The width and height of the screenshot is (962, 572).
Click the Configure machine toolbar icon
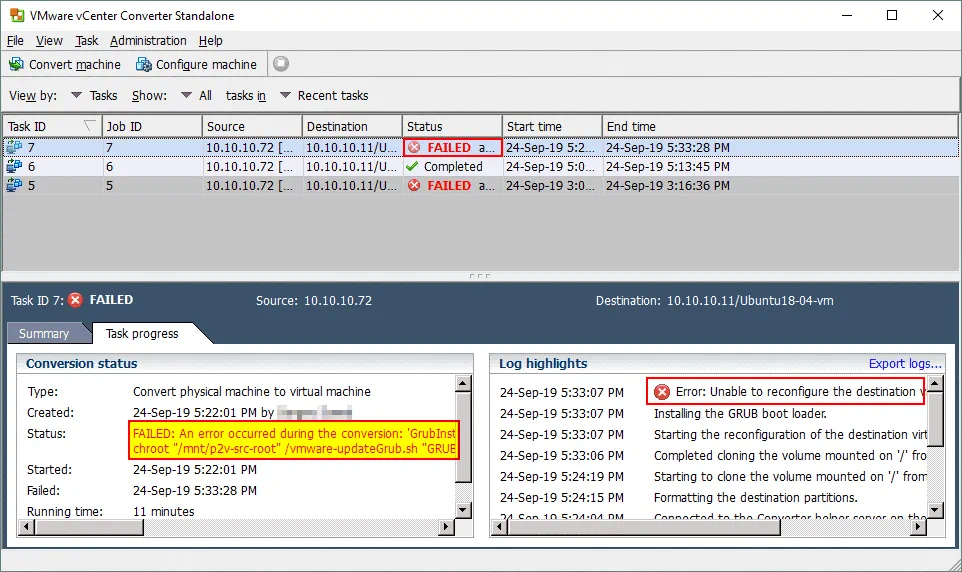pos(143,64)
